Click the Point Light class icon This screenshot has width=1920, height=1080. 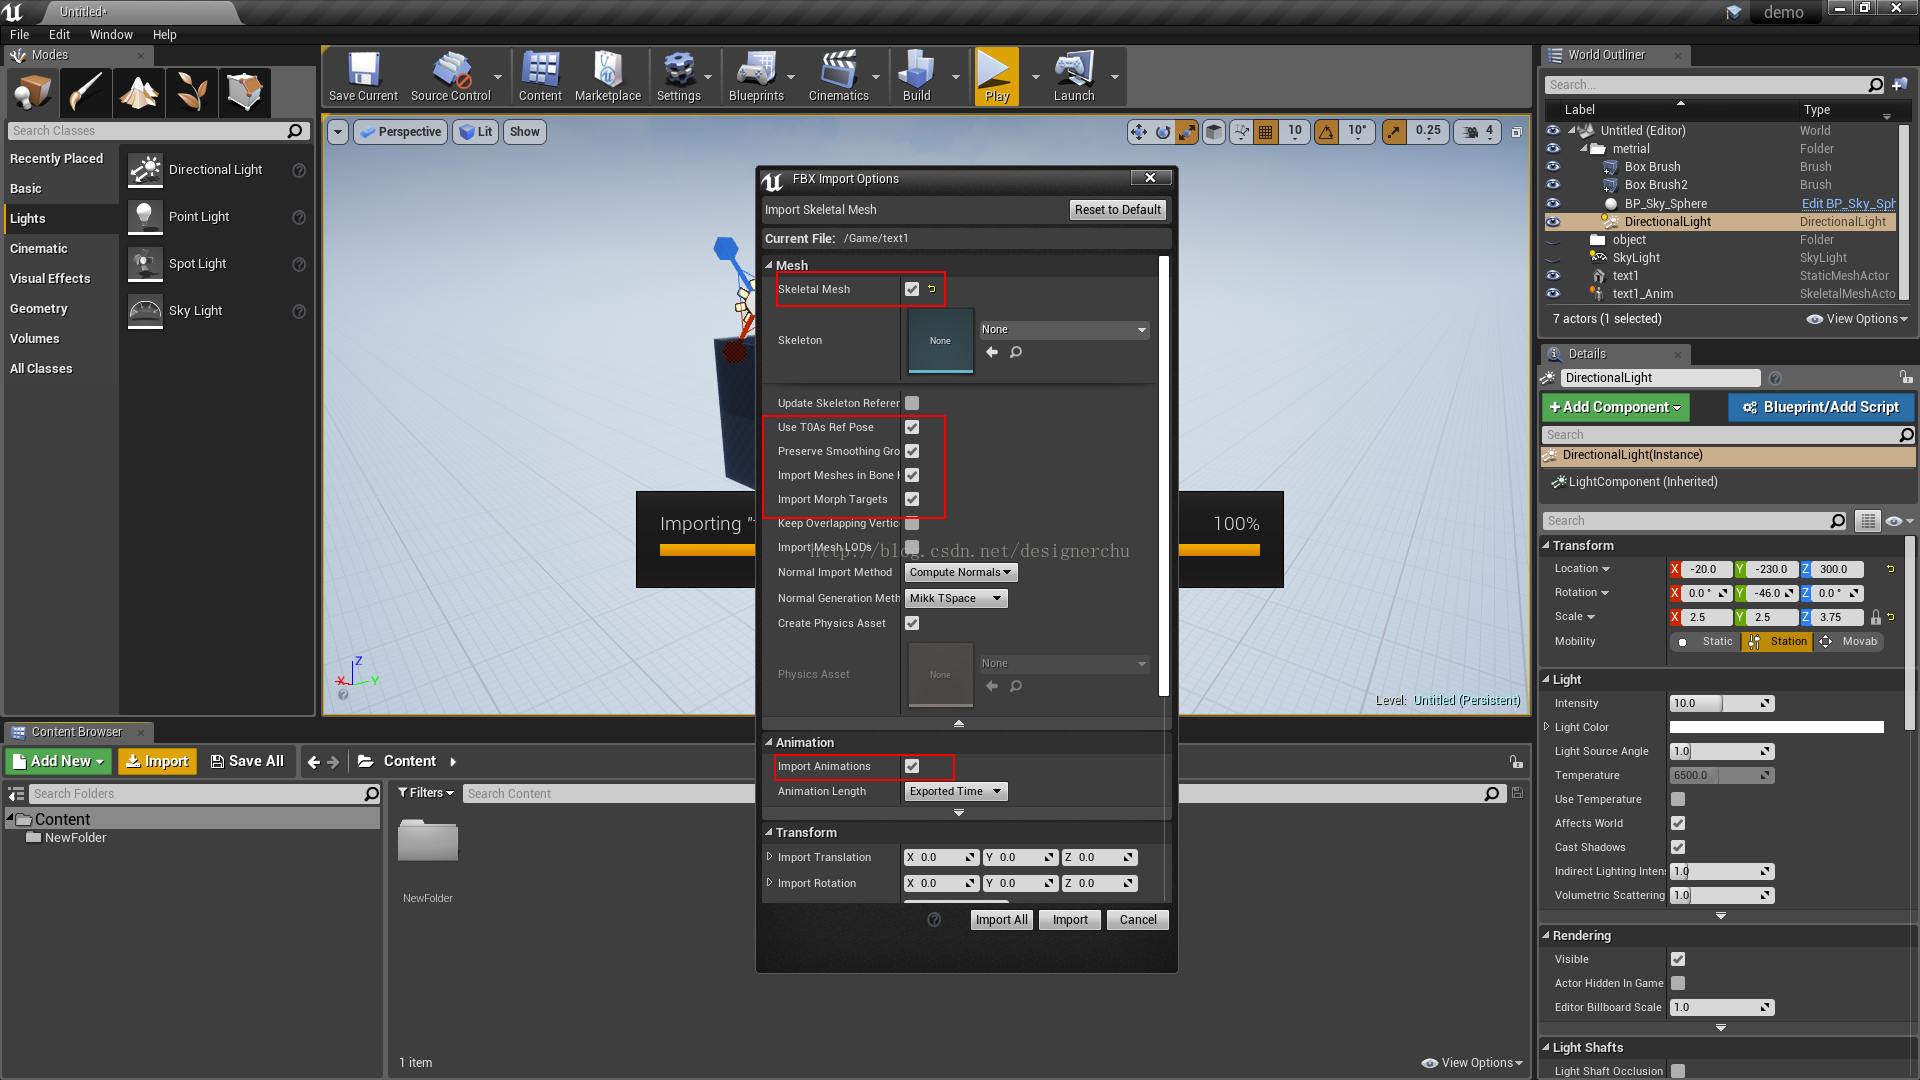tap(145, 217)
